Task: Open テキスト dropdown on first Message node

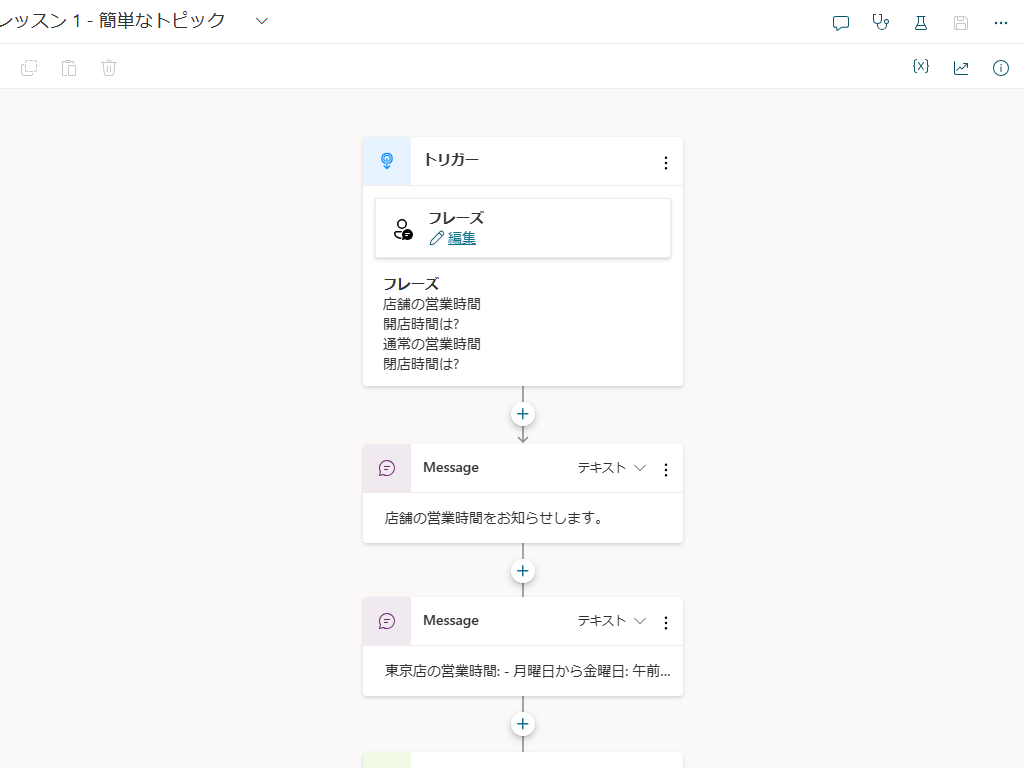Action: click(611, 467)
